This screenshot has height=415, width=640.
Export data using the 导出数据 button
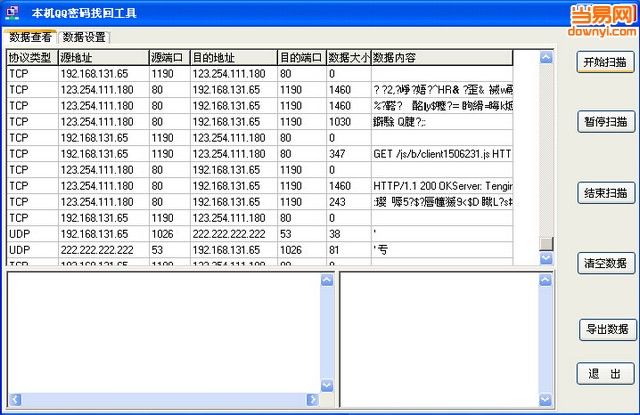coord(606,329)
